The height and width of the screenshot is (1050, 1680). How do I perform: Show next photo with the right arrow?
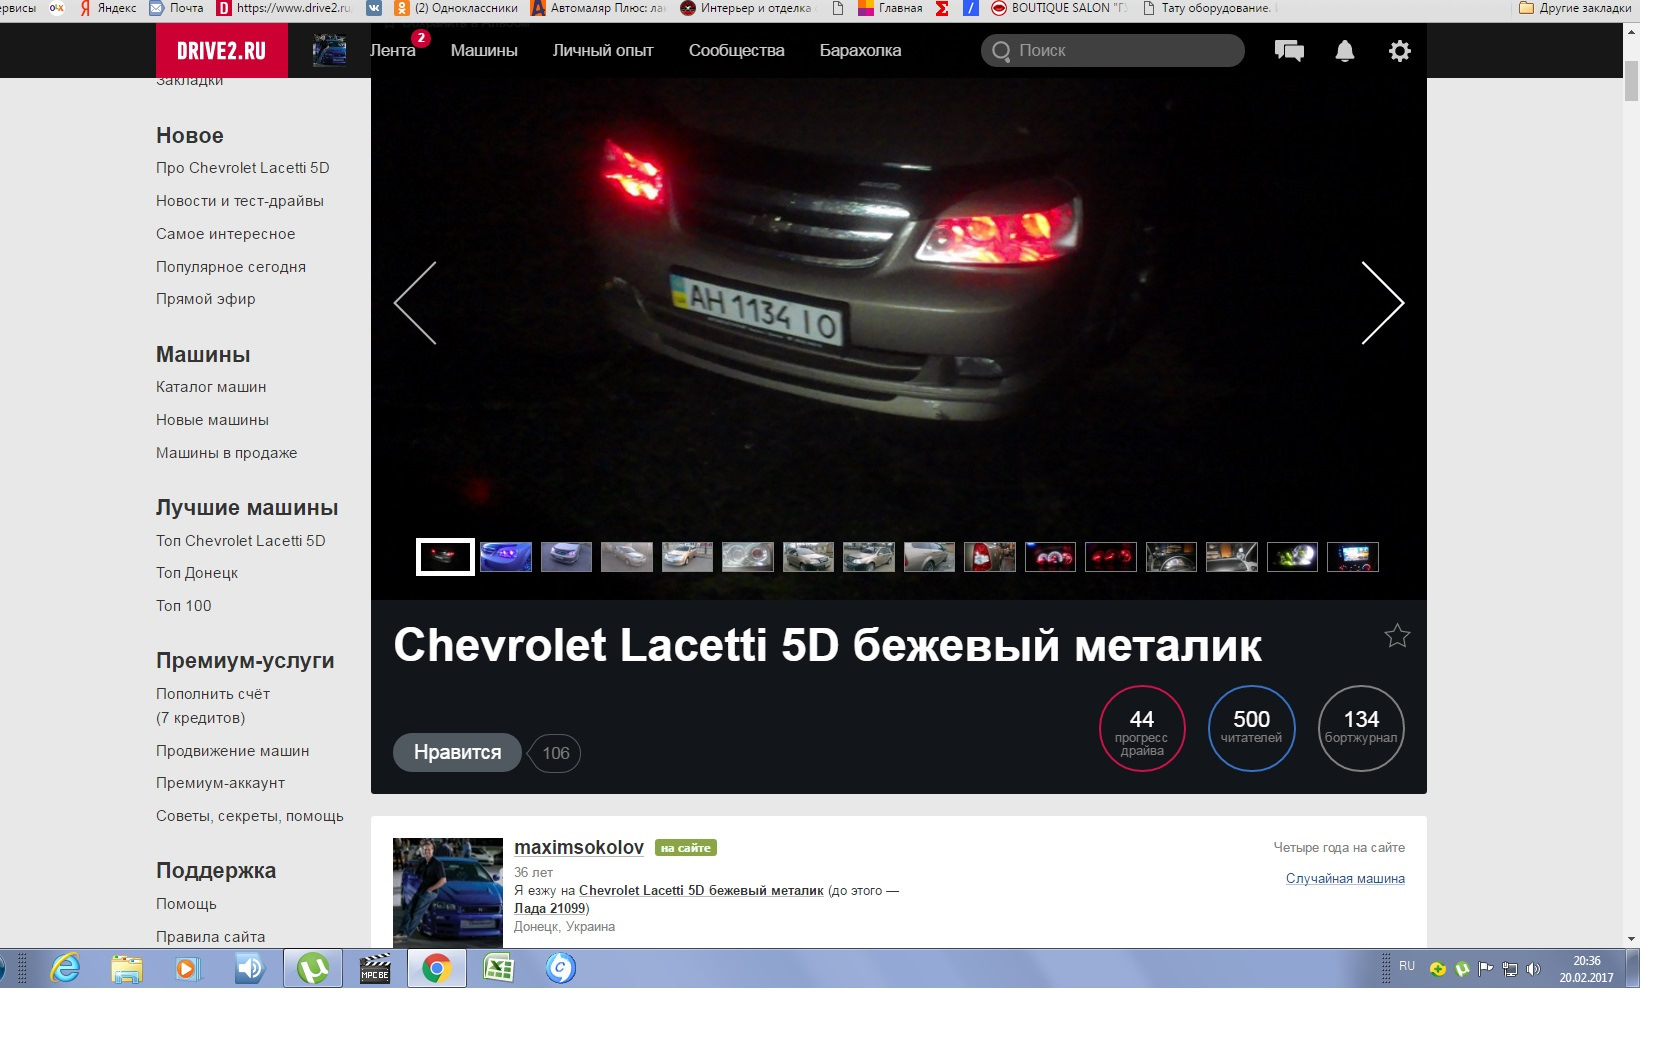(1383, 303)
